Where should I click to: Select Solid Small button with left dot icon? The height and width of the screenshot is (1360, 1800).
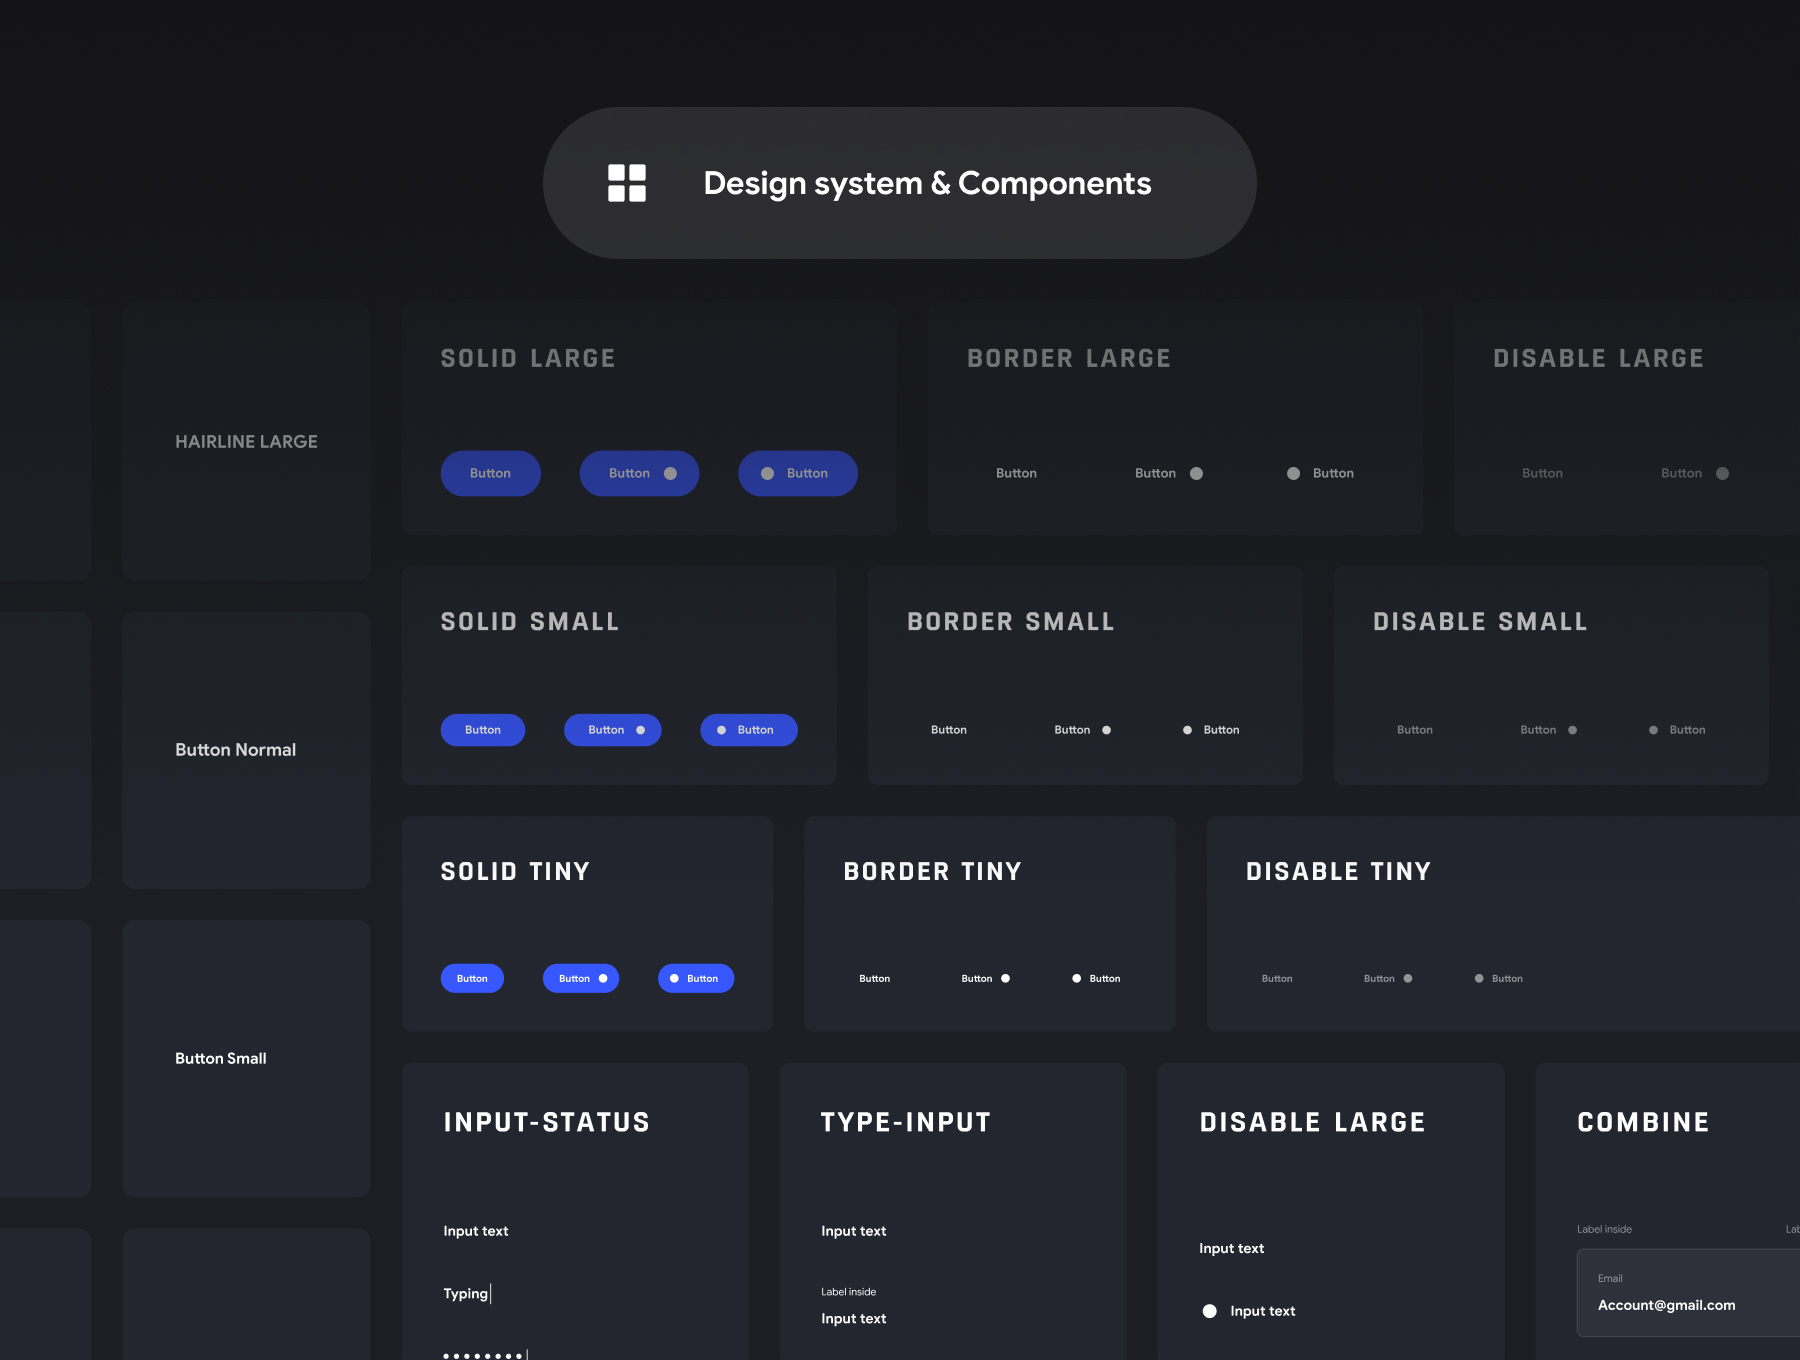pyautogui.click(x=748, y=730)
